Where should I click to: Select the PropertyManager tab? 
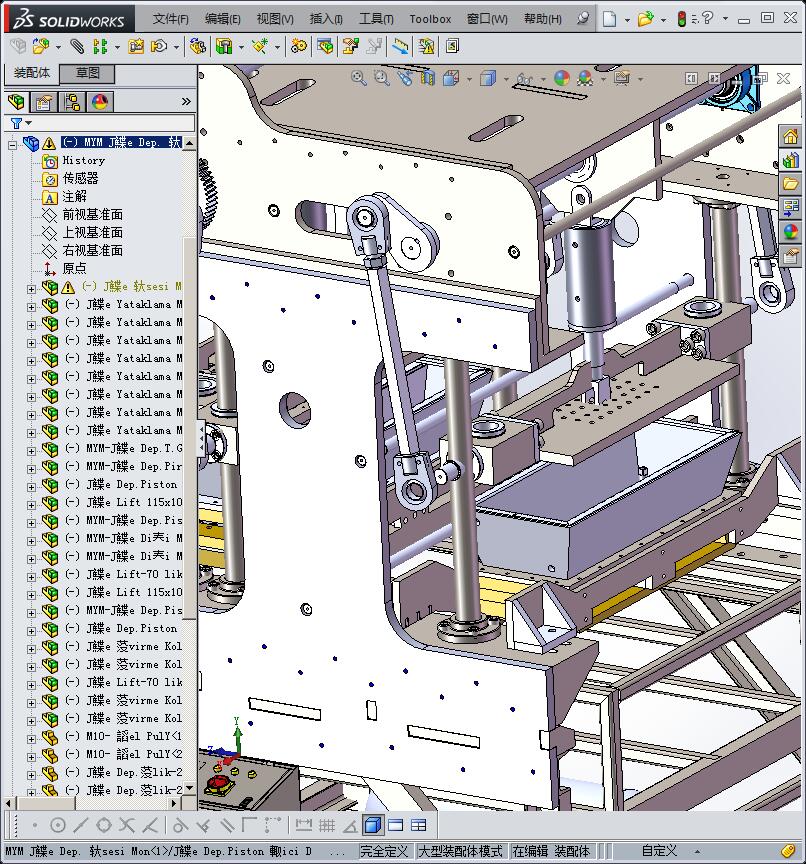click(44, 101)
